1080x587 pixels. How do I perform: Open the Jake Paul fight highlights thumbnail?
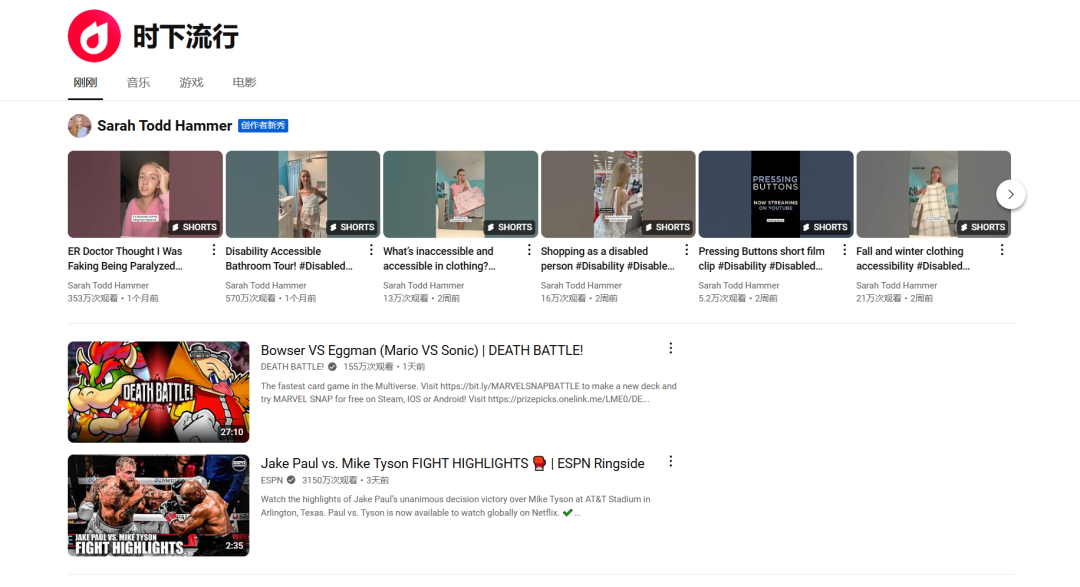(158, 505)
